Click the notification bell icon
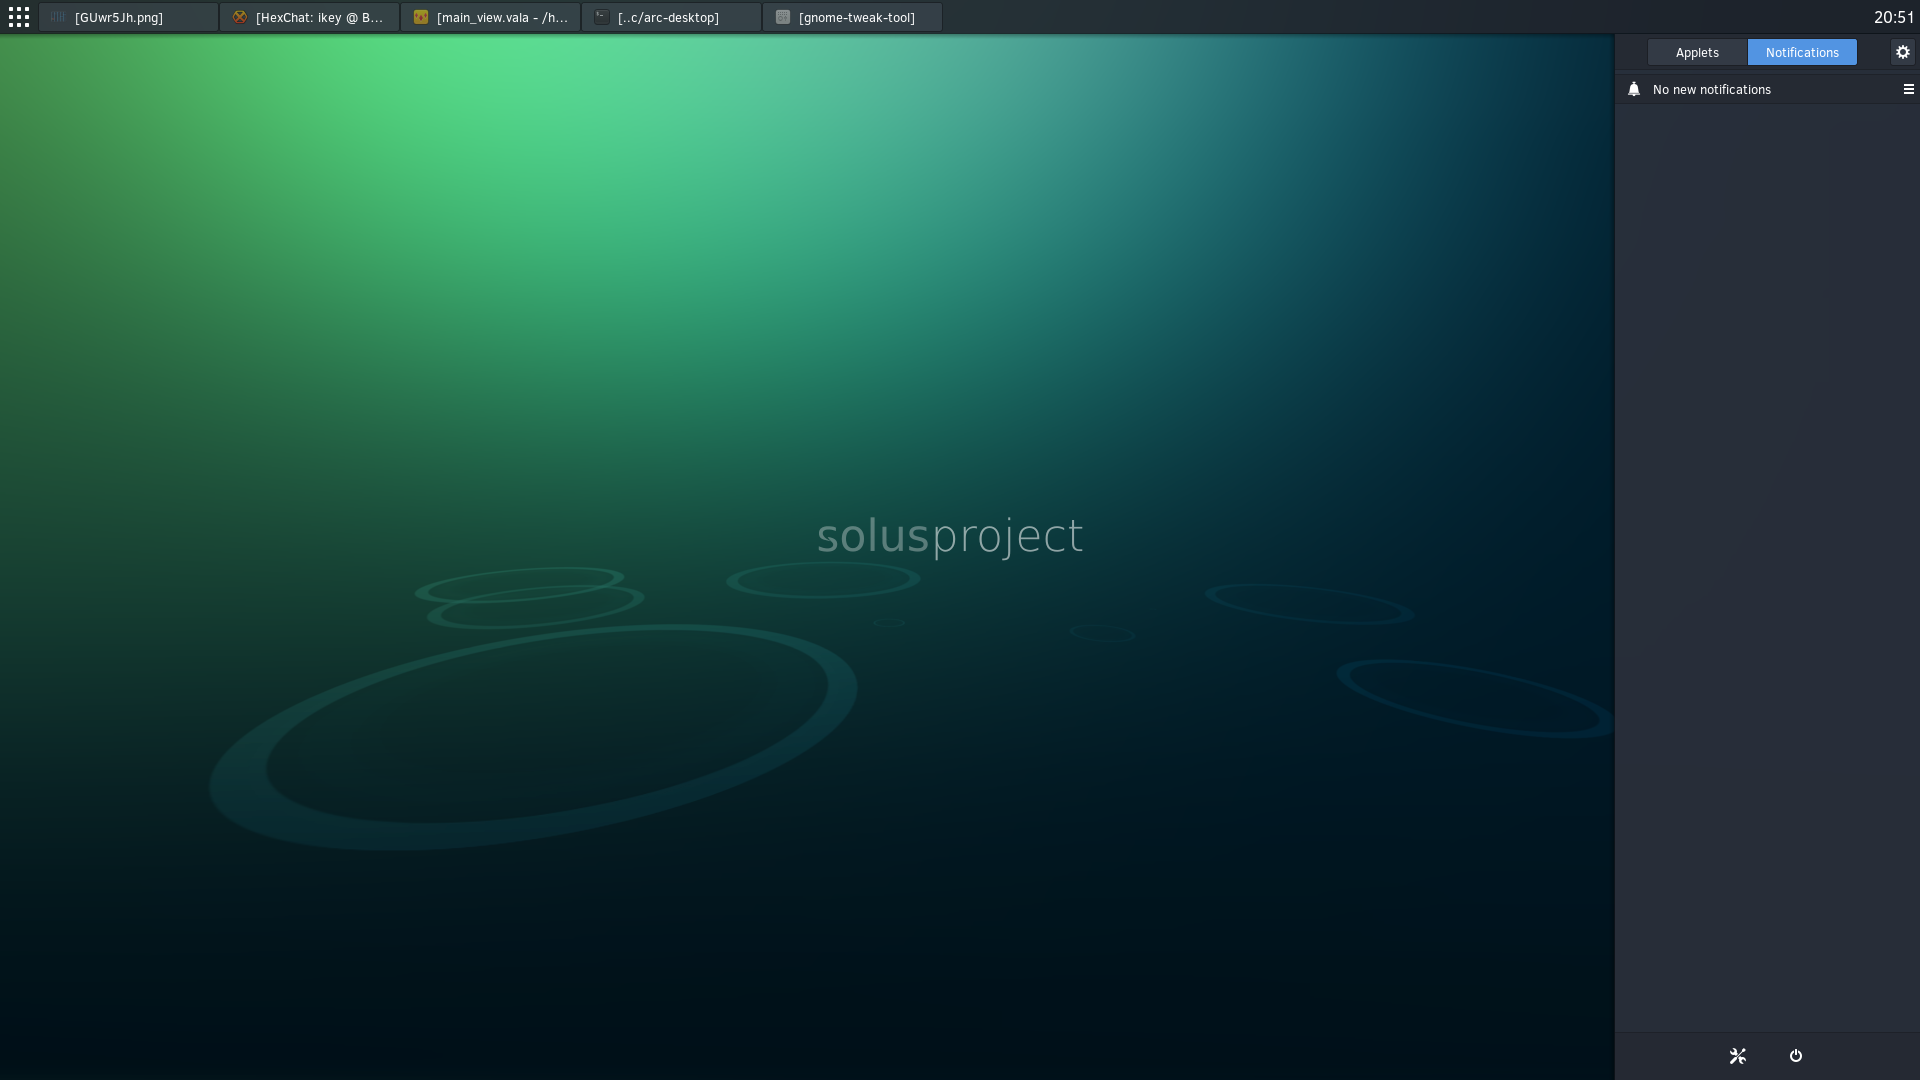 1634,89
